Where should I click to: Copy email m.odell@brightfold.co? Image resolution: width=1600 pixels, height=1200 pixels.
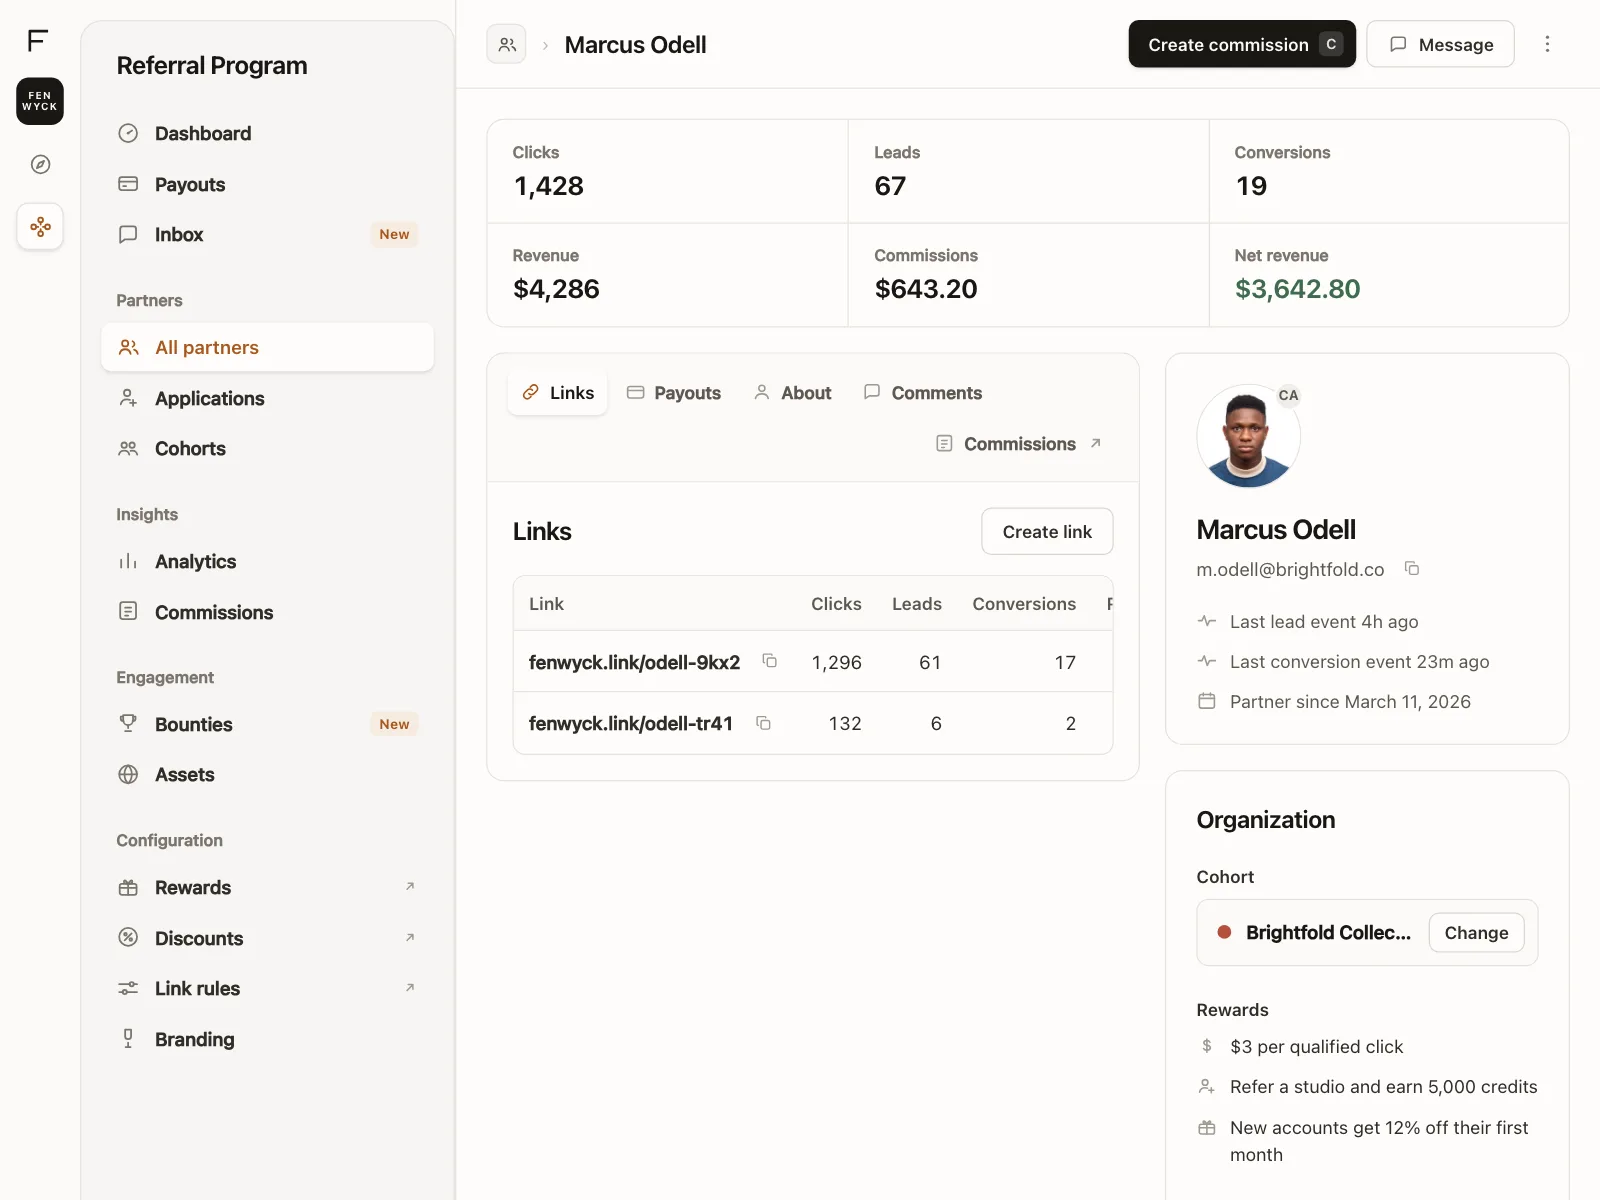click(x=1412, y=568)
